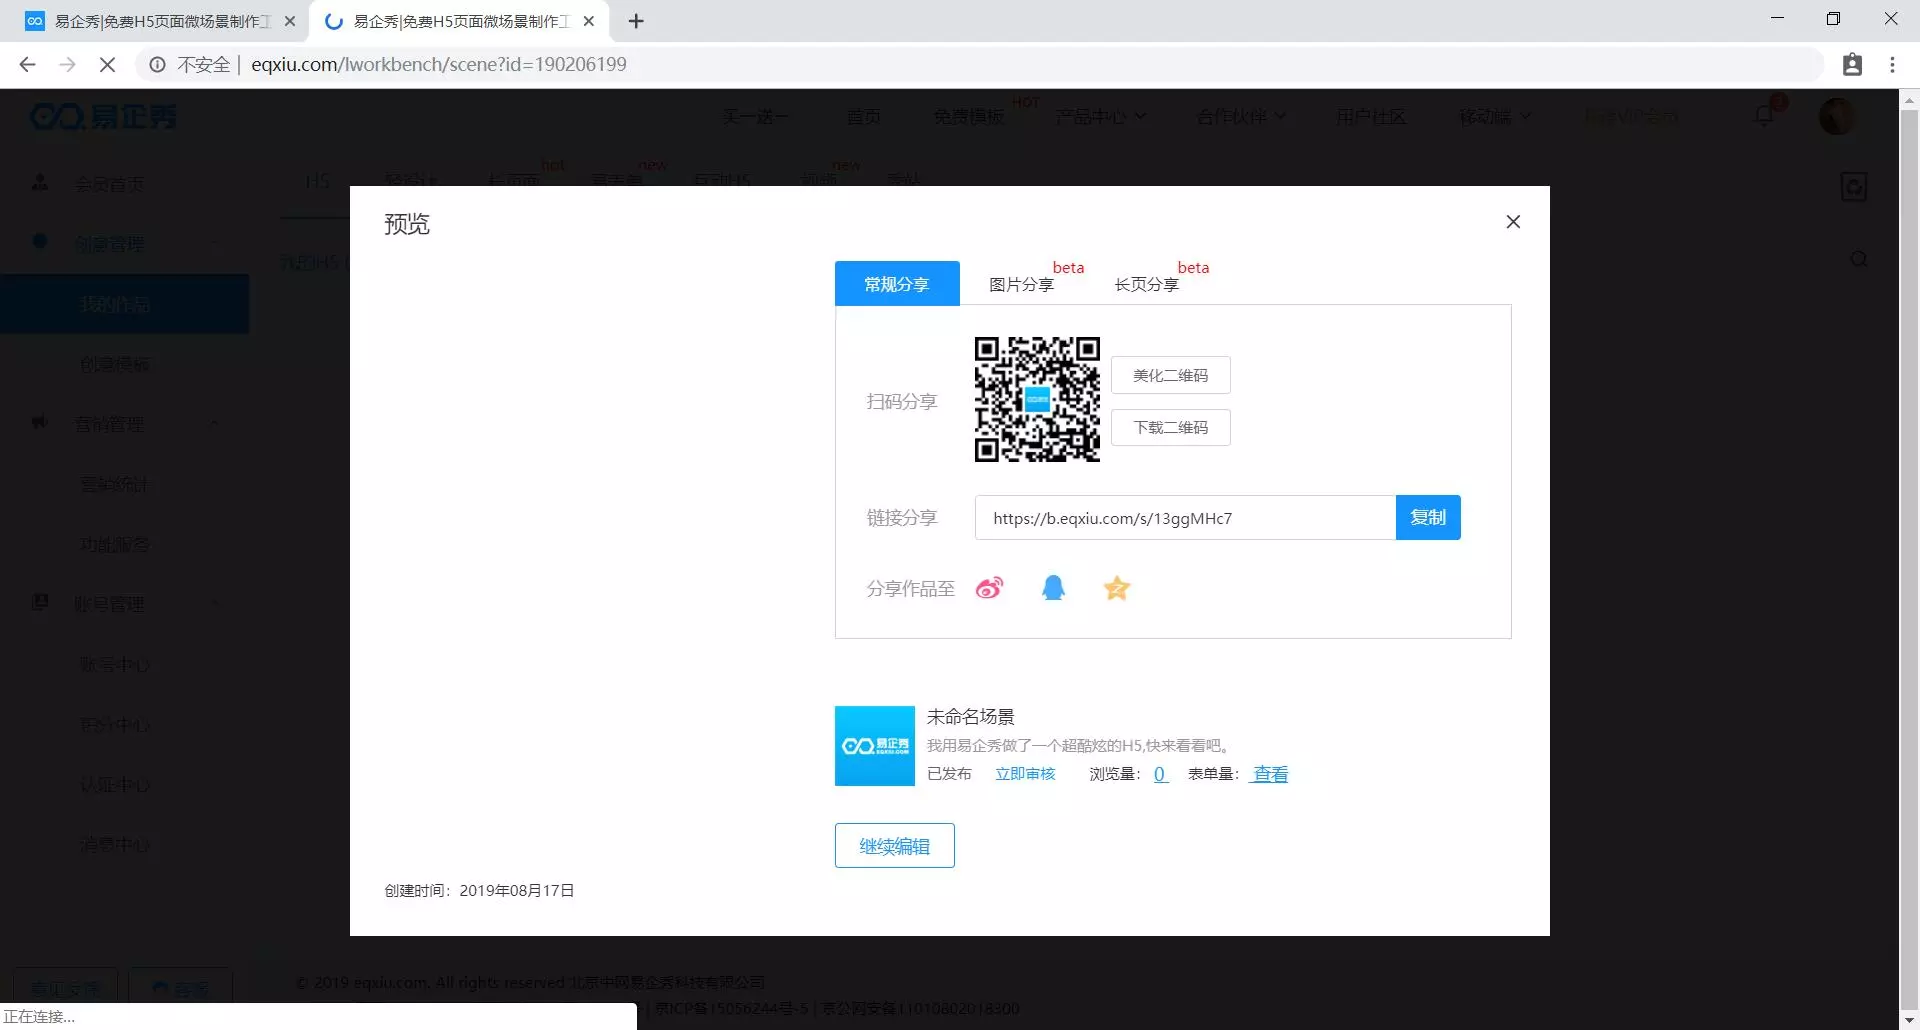Click 免费模板 in top navigation
1920x1030 pixels.
tap(968, 117)
